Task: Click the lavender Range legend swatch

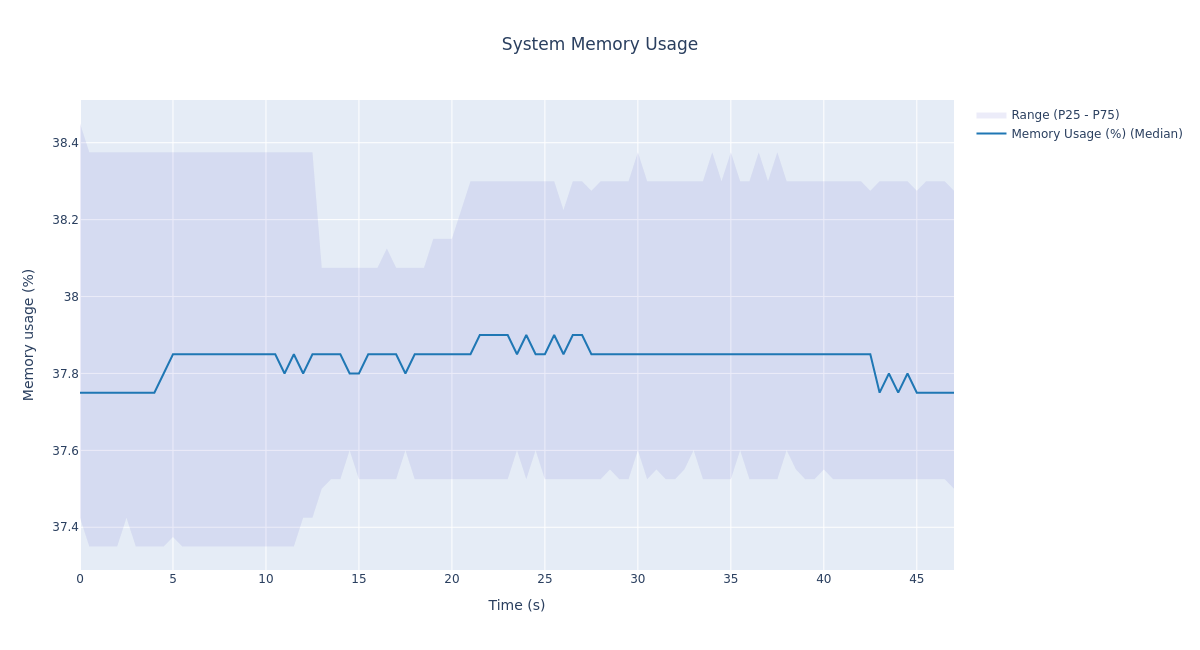Action: click(x=991, y=115)
